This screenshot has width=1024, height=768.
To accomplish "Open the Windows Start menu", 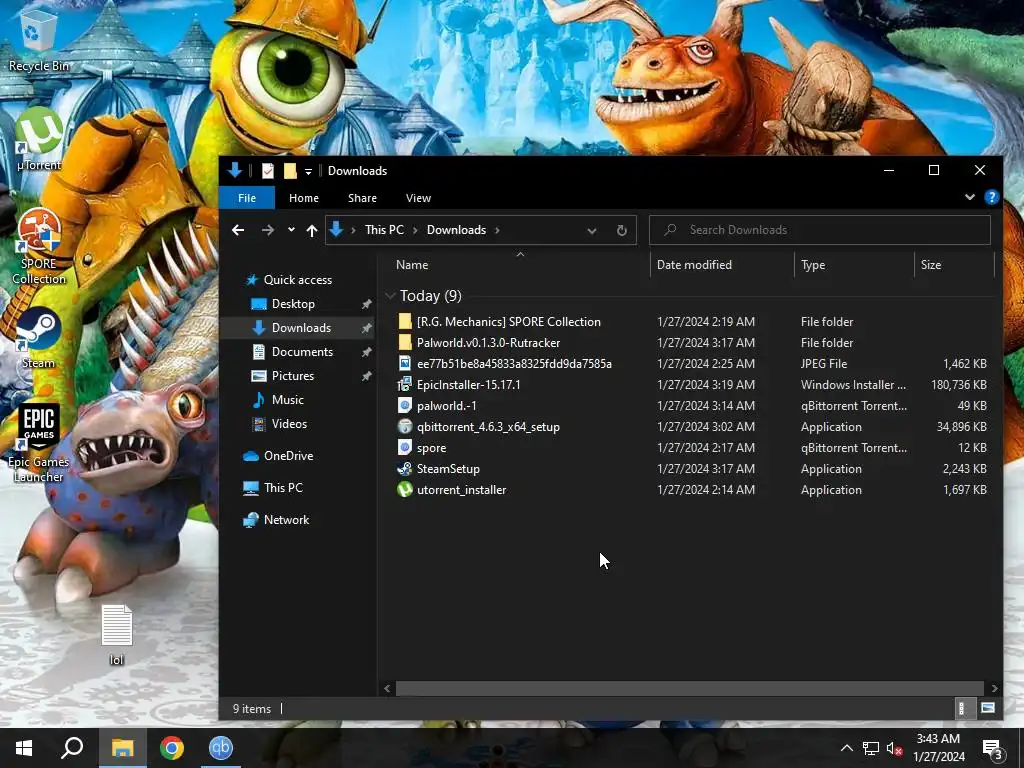I will pos(24,748).
